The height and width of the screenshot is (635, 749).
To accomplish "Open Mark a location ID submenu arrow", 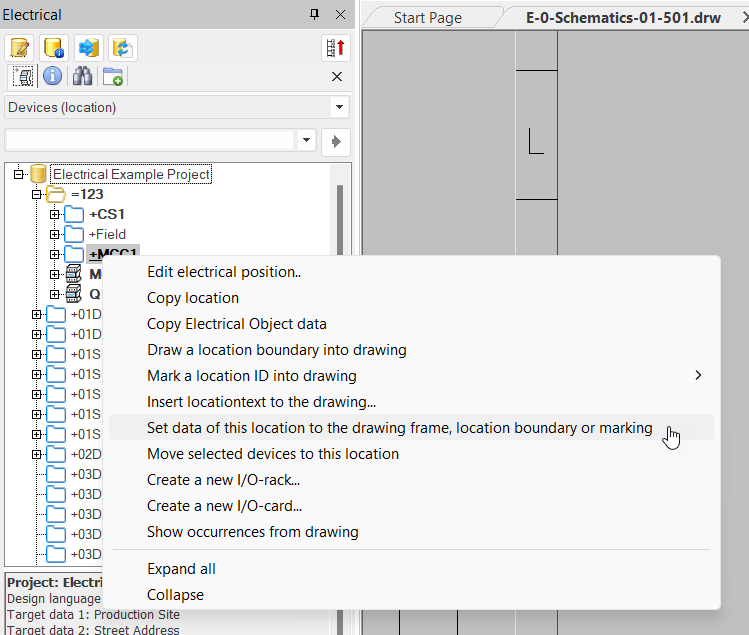I will [x=698, y=376].
